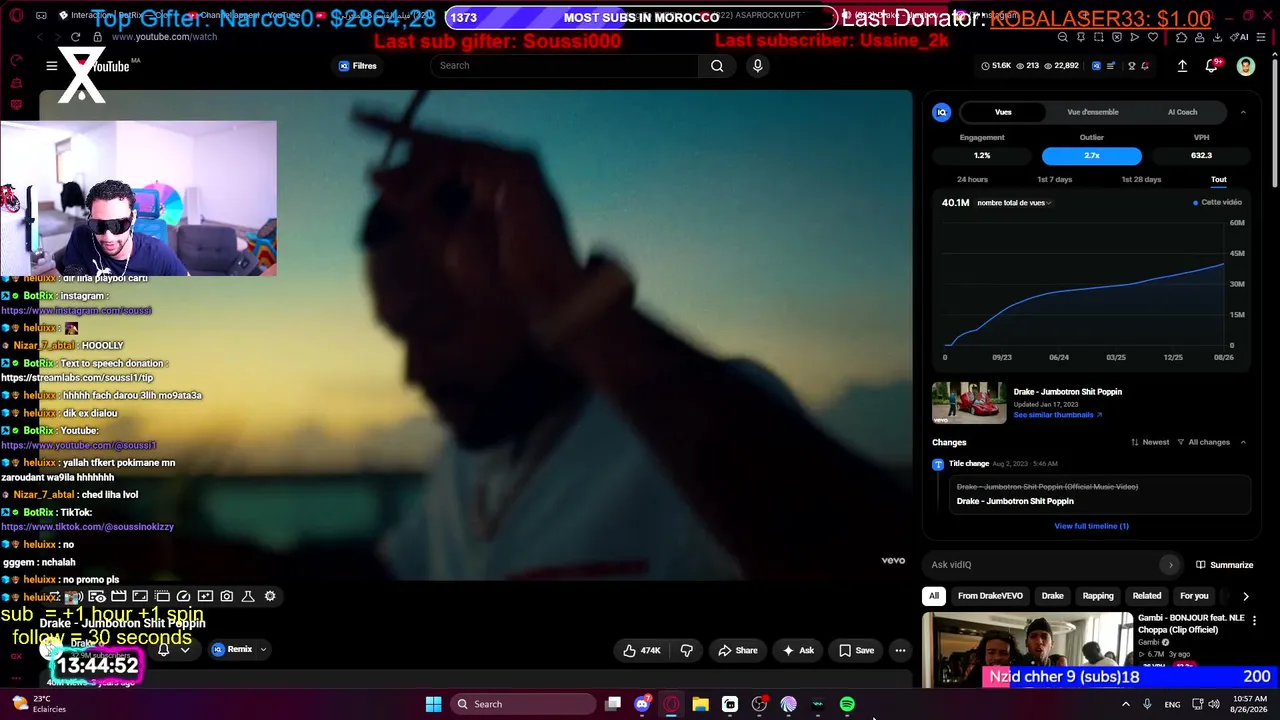Toggle the 'Cette vidéo' chart legend
Viewport: 1280px width, 720px height.
(1217, 203)
